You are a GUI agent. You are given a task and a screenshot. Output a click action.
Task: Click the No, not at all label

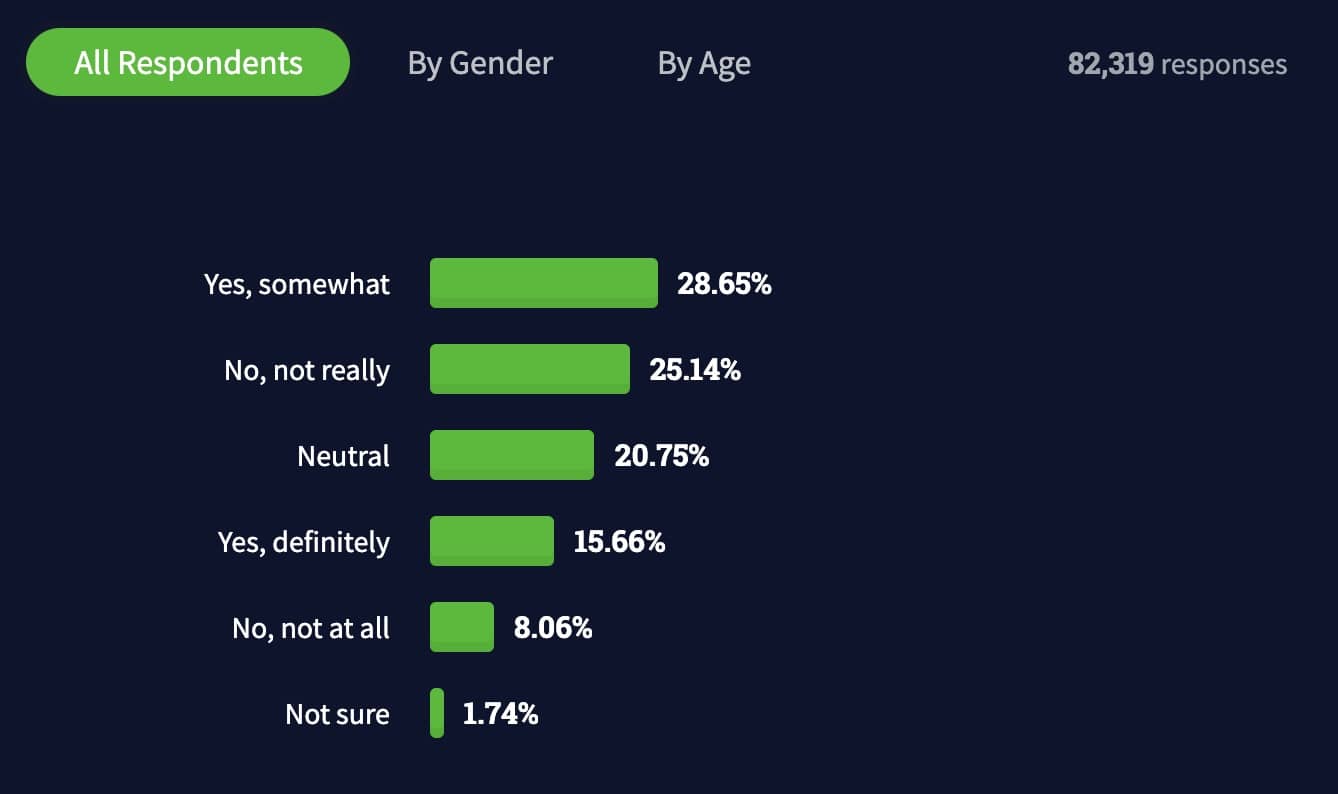tap(311, 628)
